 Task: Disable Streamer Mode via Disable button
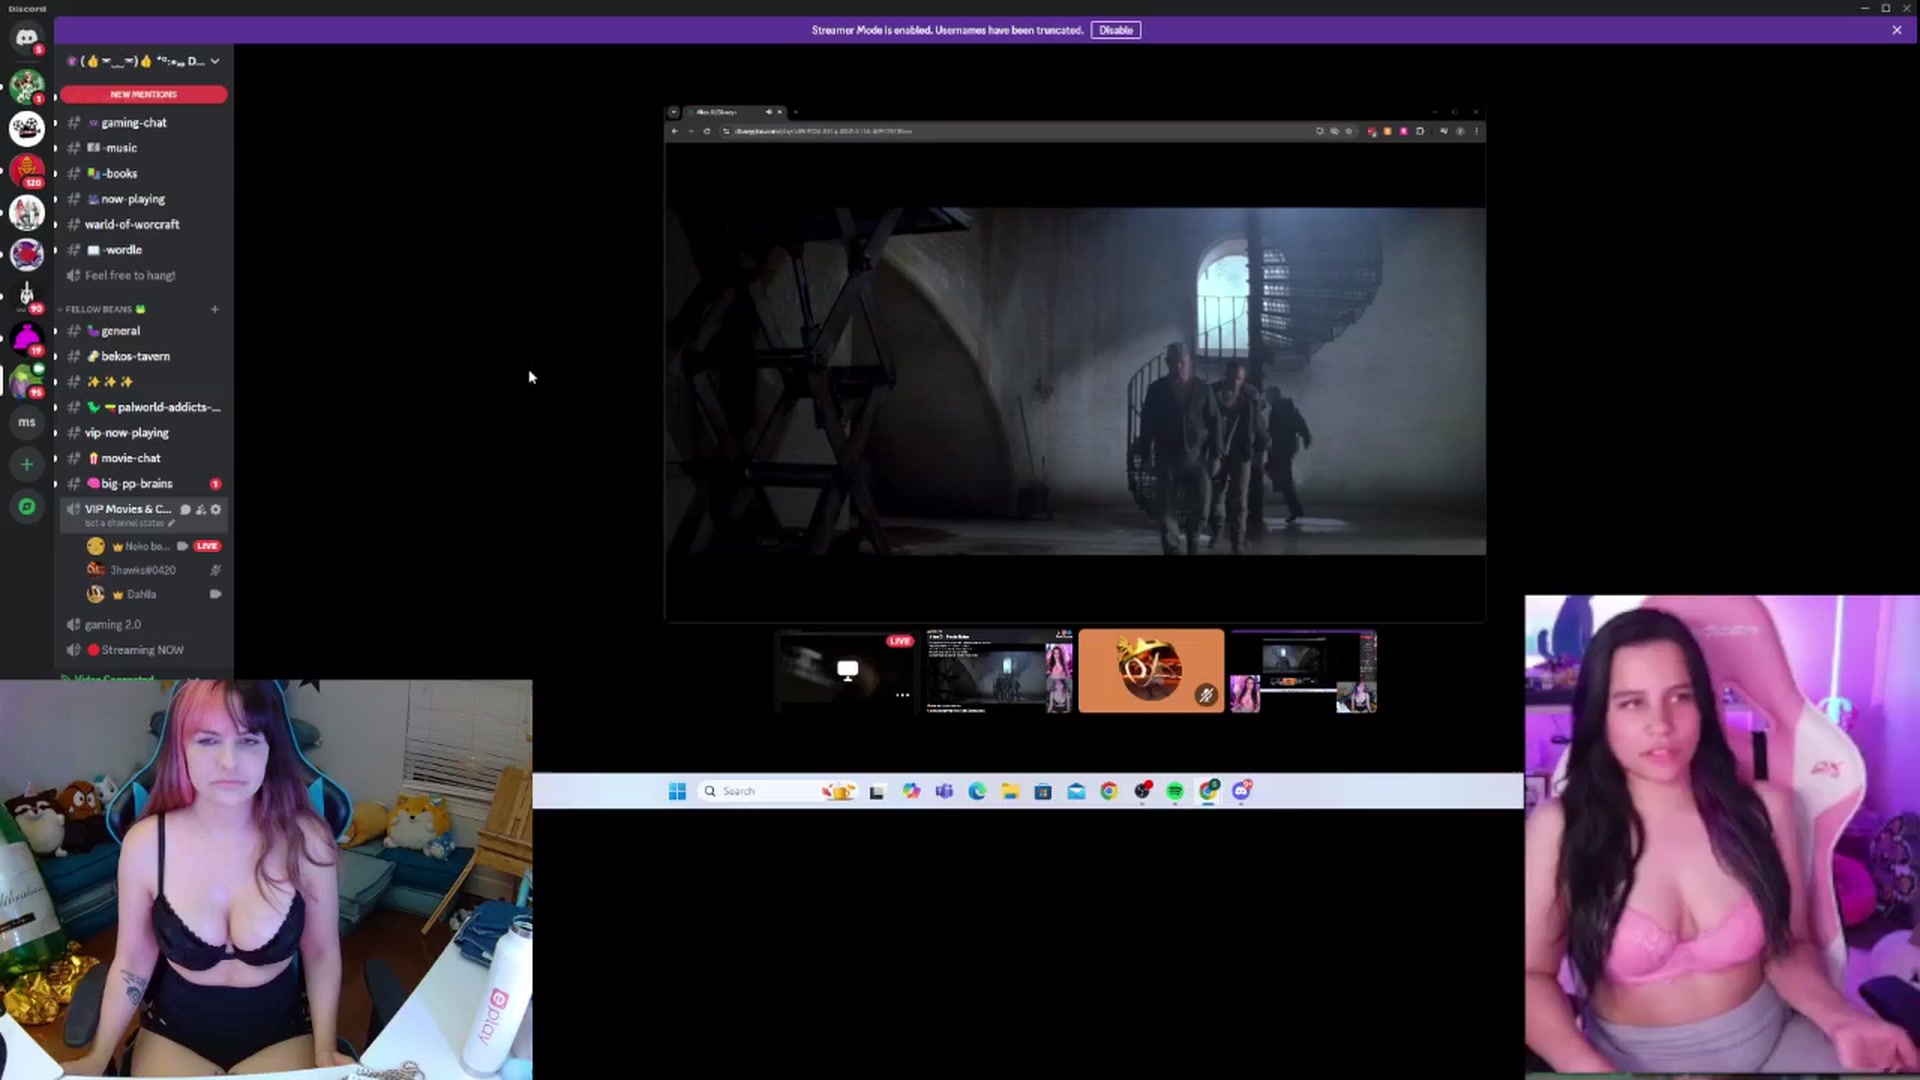[x=1116, y=30]
